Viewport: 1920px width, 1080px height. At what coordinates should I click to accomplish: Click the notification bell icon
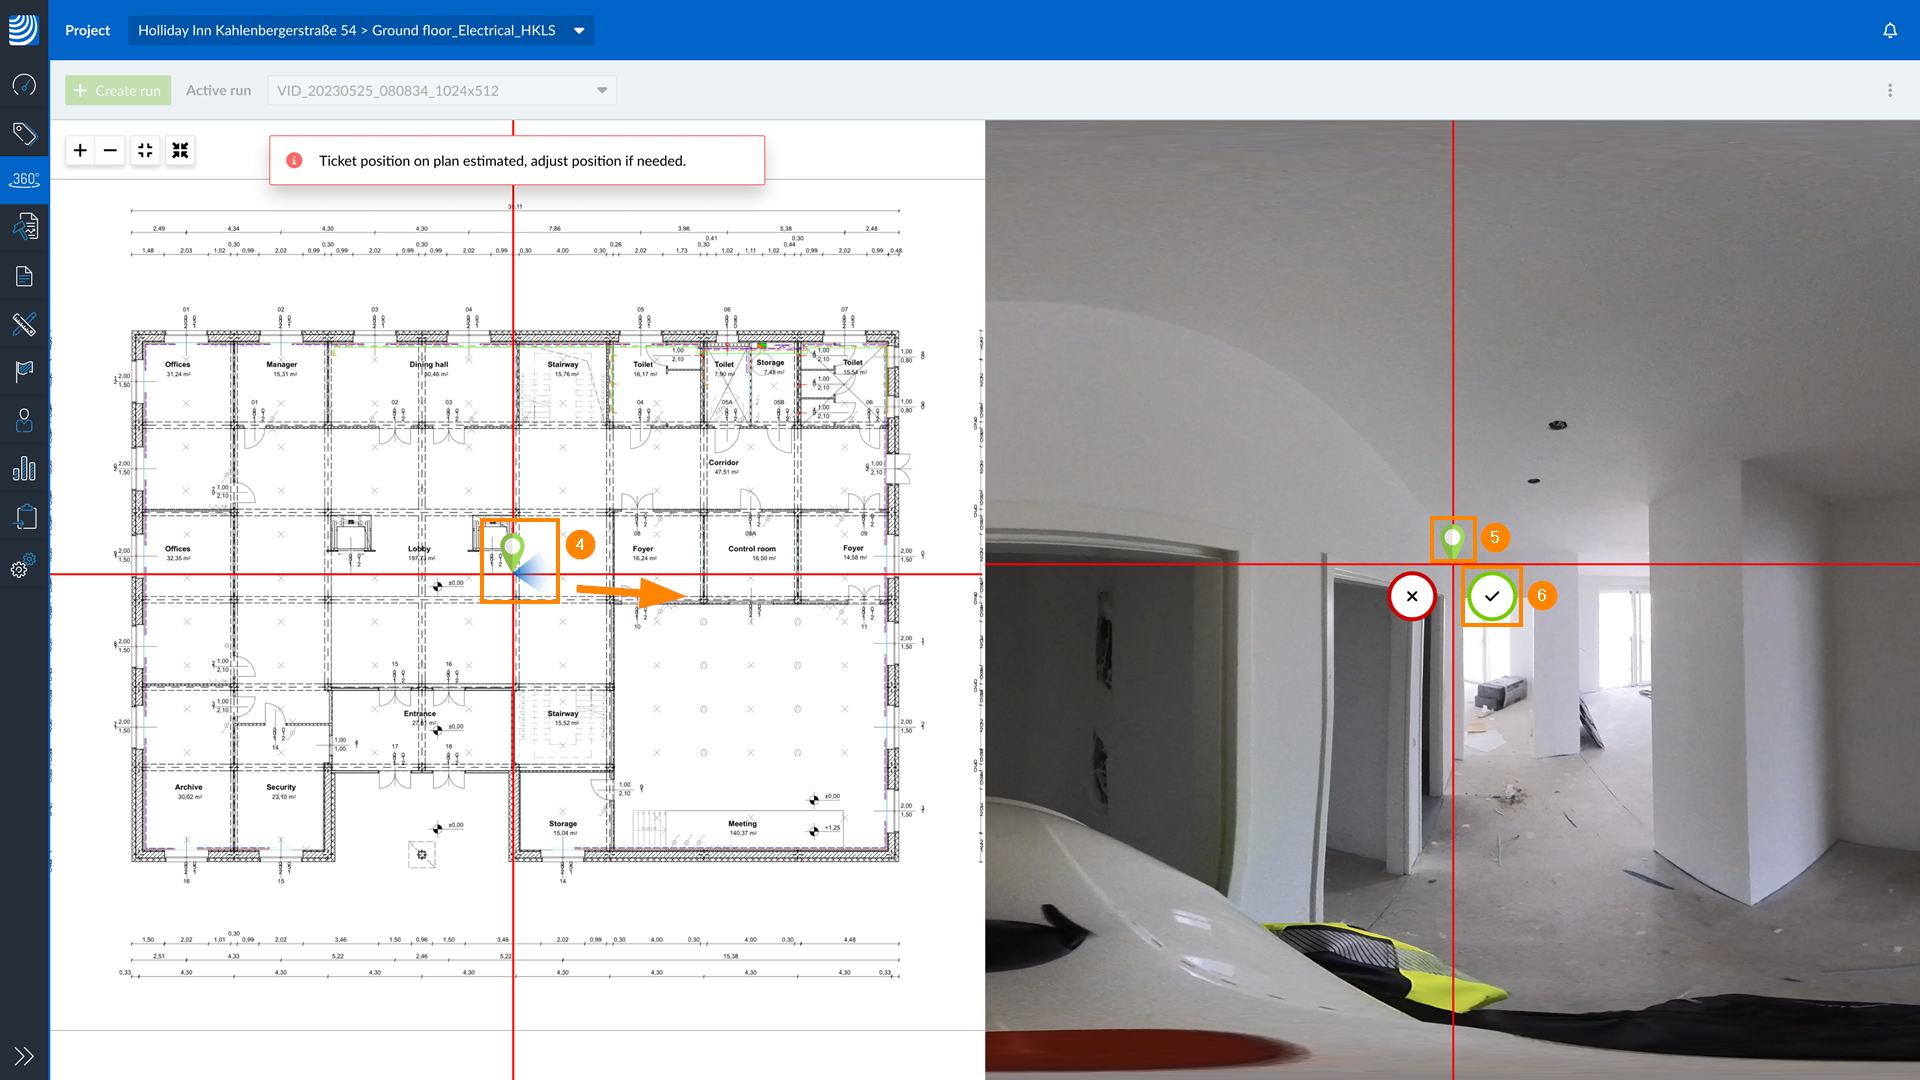pyautogui.click(x=1890, y=30)
